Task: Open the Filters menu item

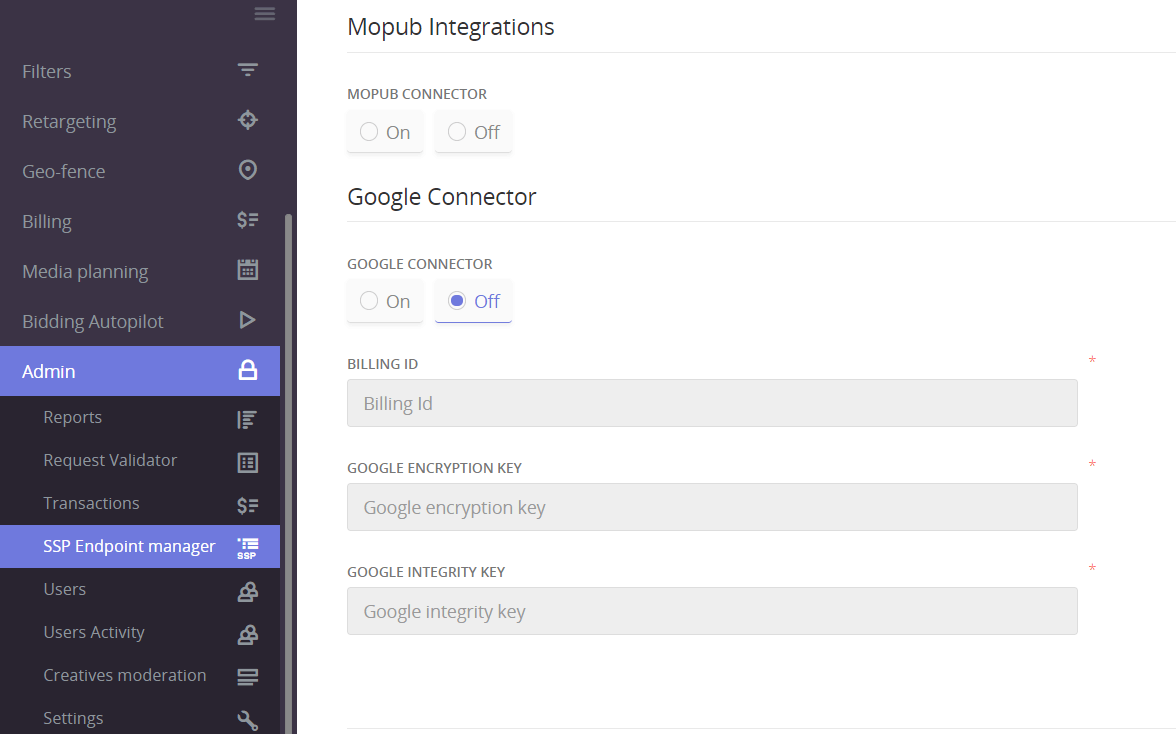Action: (140, 71)
